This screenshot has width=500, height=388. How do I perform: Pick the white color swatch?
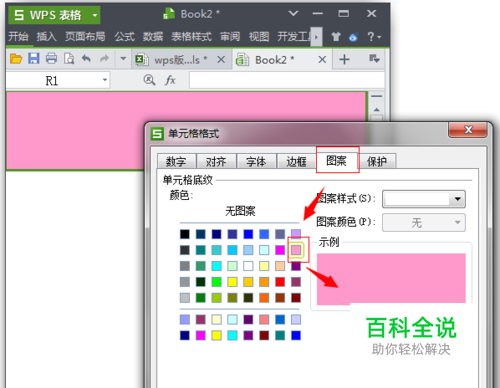click(x=248, y=266)
